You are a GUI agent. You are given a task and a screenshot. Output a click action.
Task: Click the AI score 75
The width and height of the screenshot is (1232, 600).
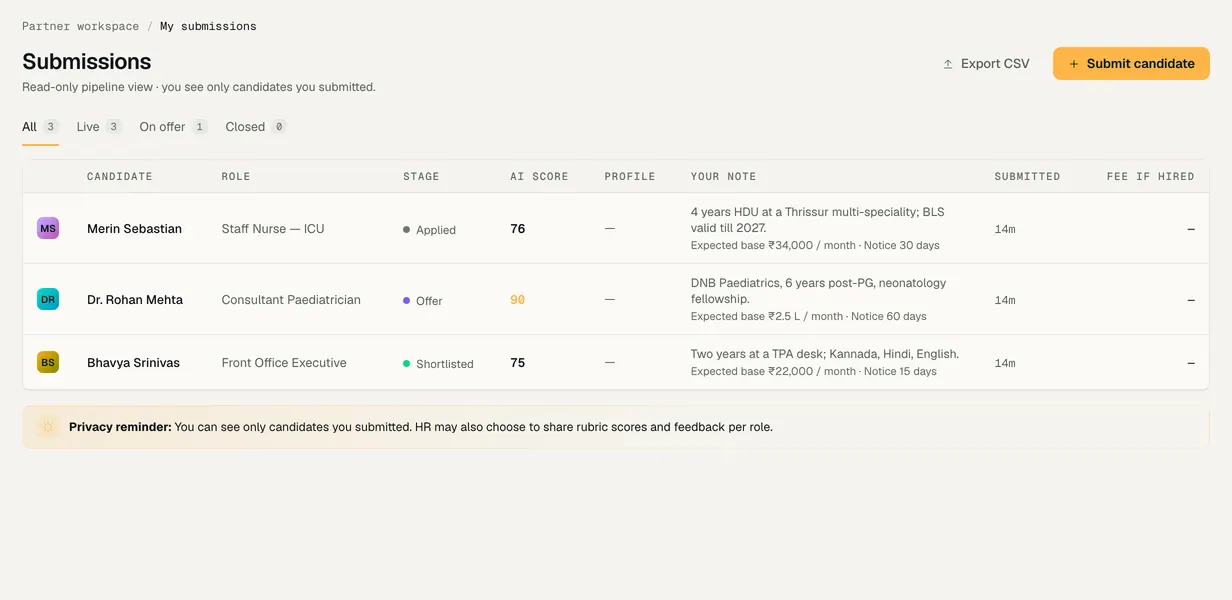coord(518,363)
